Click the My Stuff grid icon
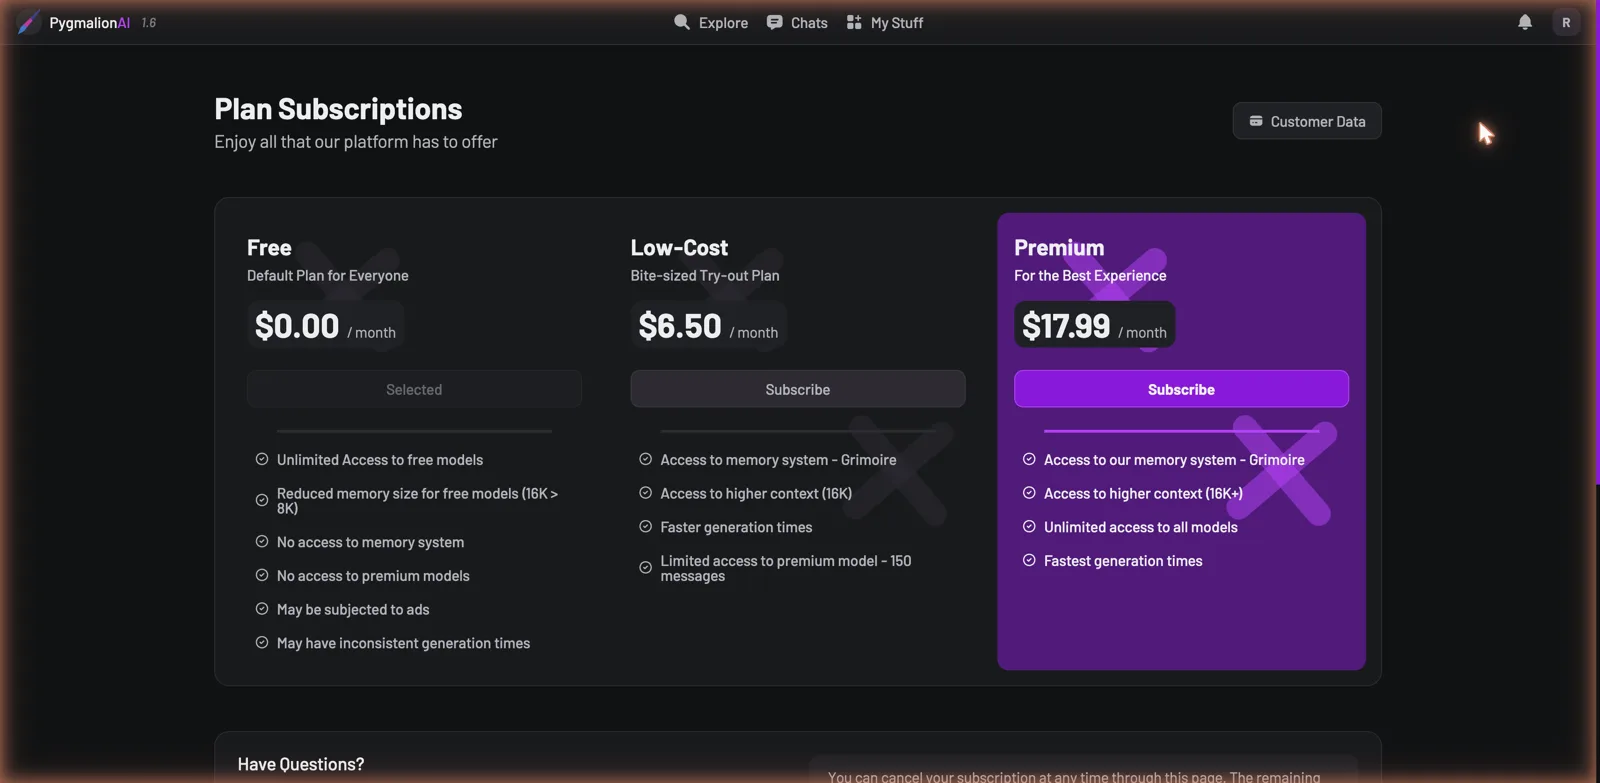 tap(854, 22)
